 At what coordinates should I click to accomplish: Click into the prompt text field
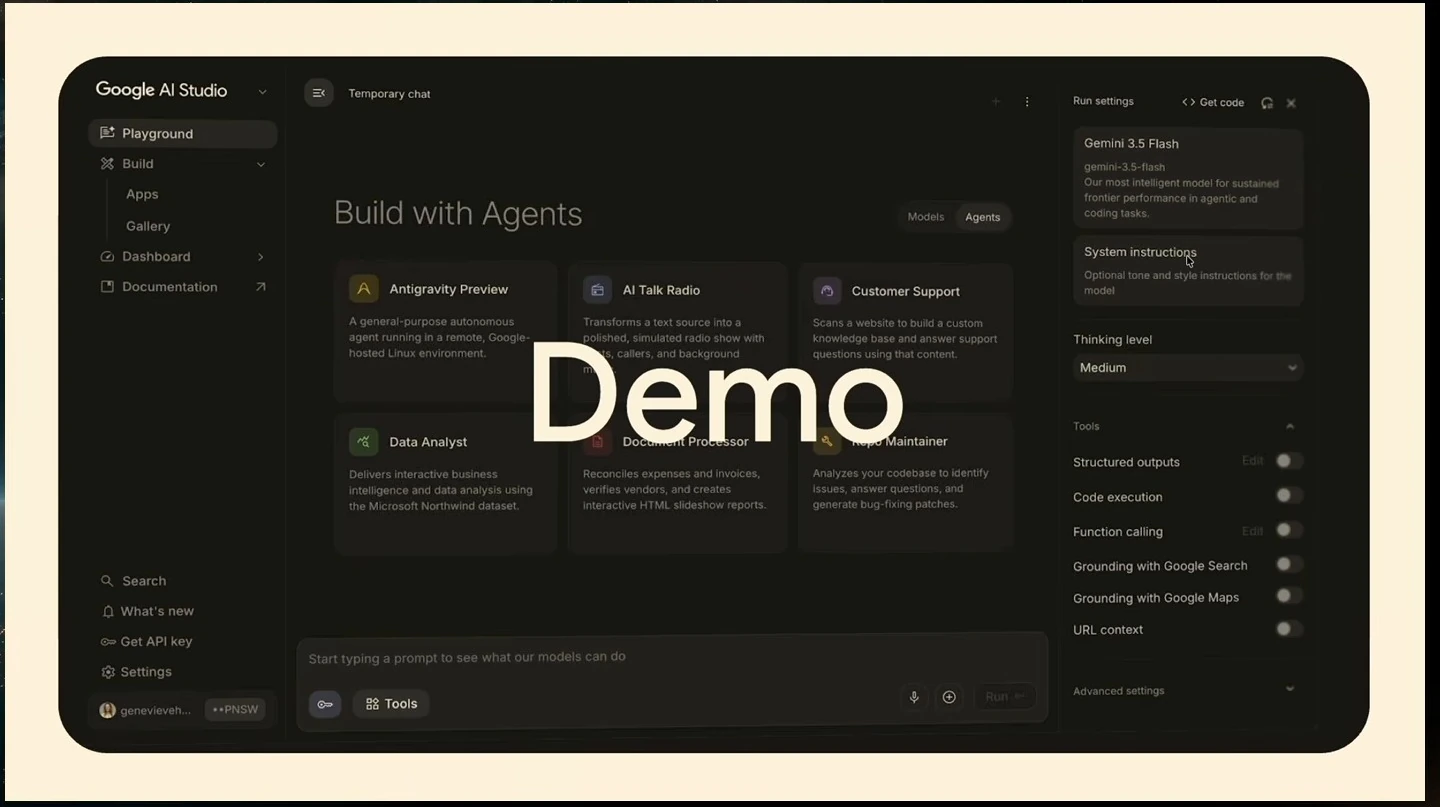point(672,657)
